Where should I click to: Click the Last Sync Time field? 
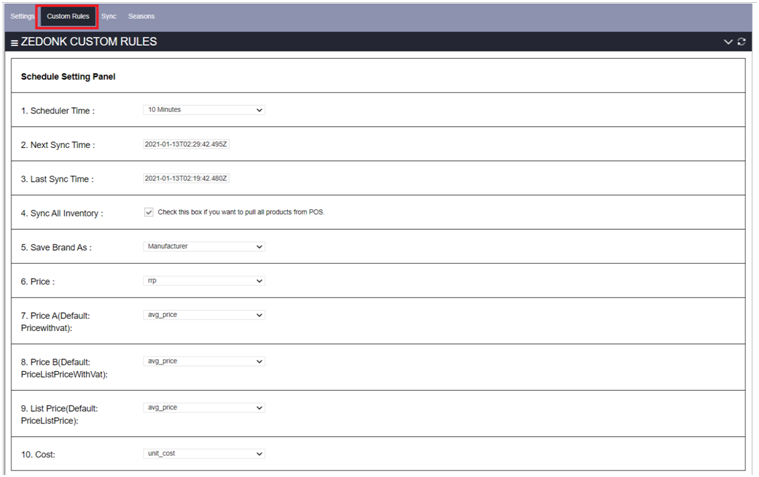(x=186, y=179)
